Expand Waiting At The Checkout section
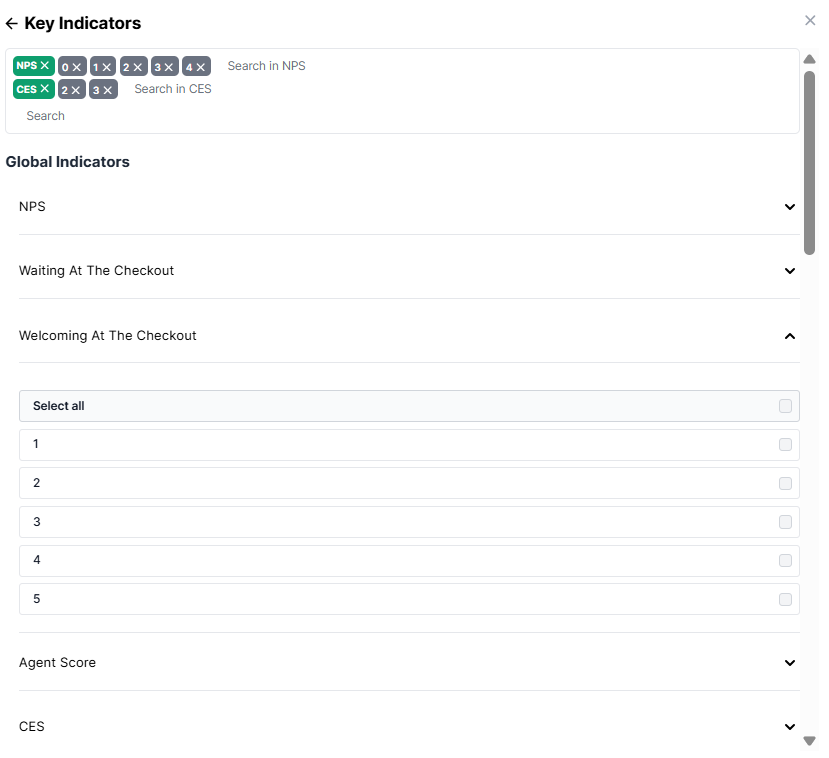The width and height of the screenshot is (829, 758). coord(789,271)
